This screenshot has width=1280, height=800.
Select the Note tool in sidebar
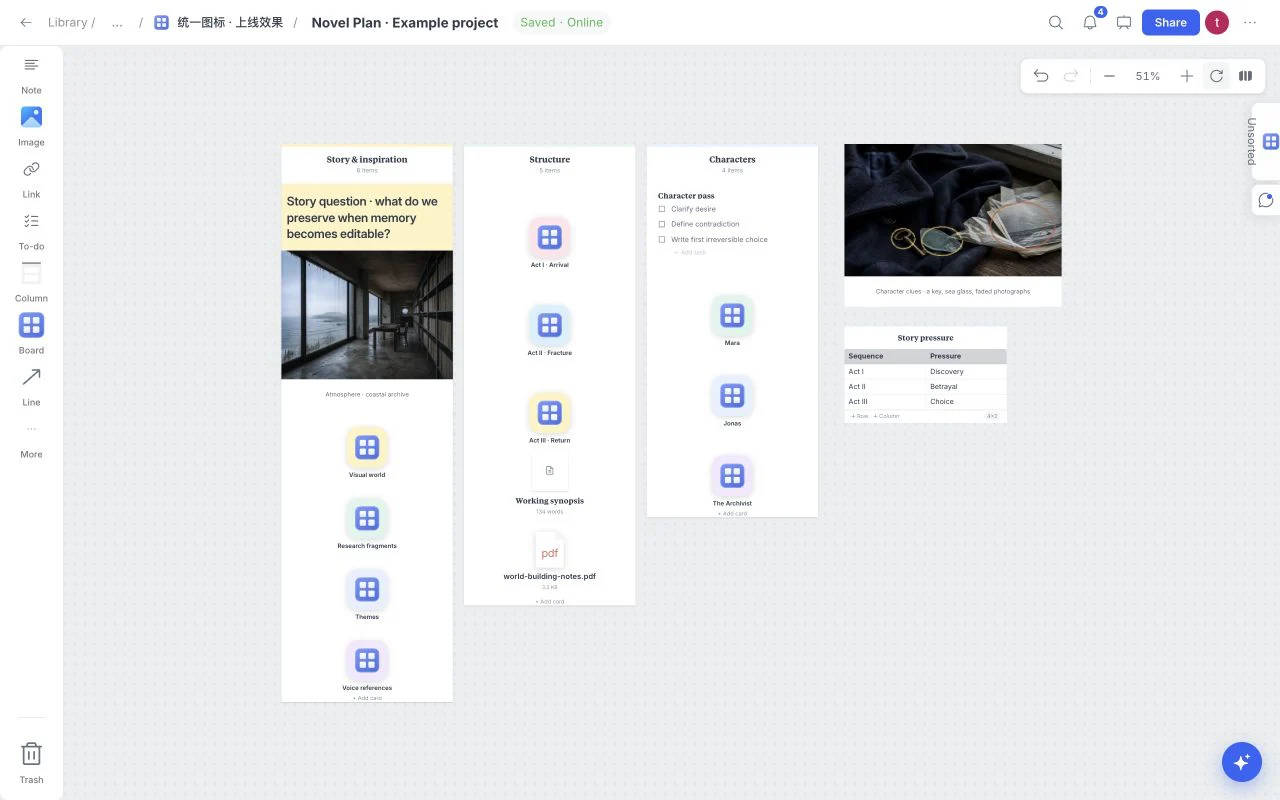point(31,75)
